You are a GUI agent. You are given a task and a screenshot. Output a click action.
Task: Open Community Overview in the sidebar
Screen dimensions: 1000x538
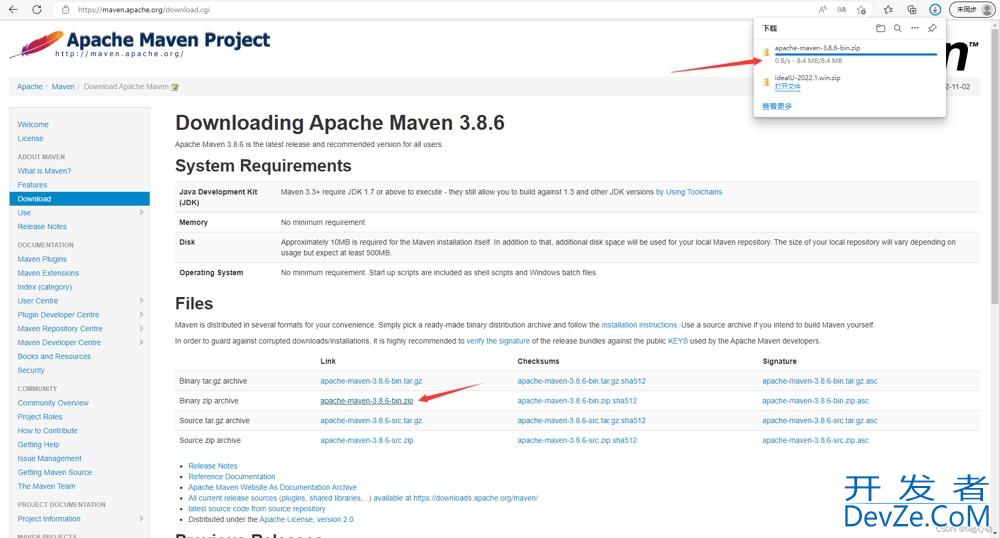click(53, 403)
